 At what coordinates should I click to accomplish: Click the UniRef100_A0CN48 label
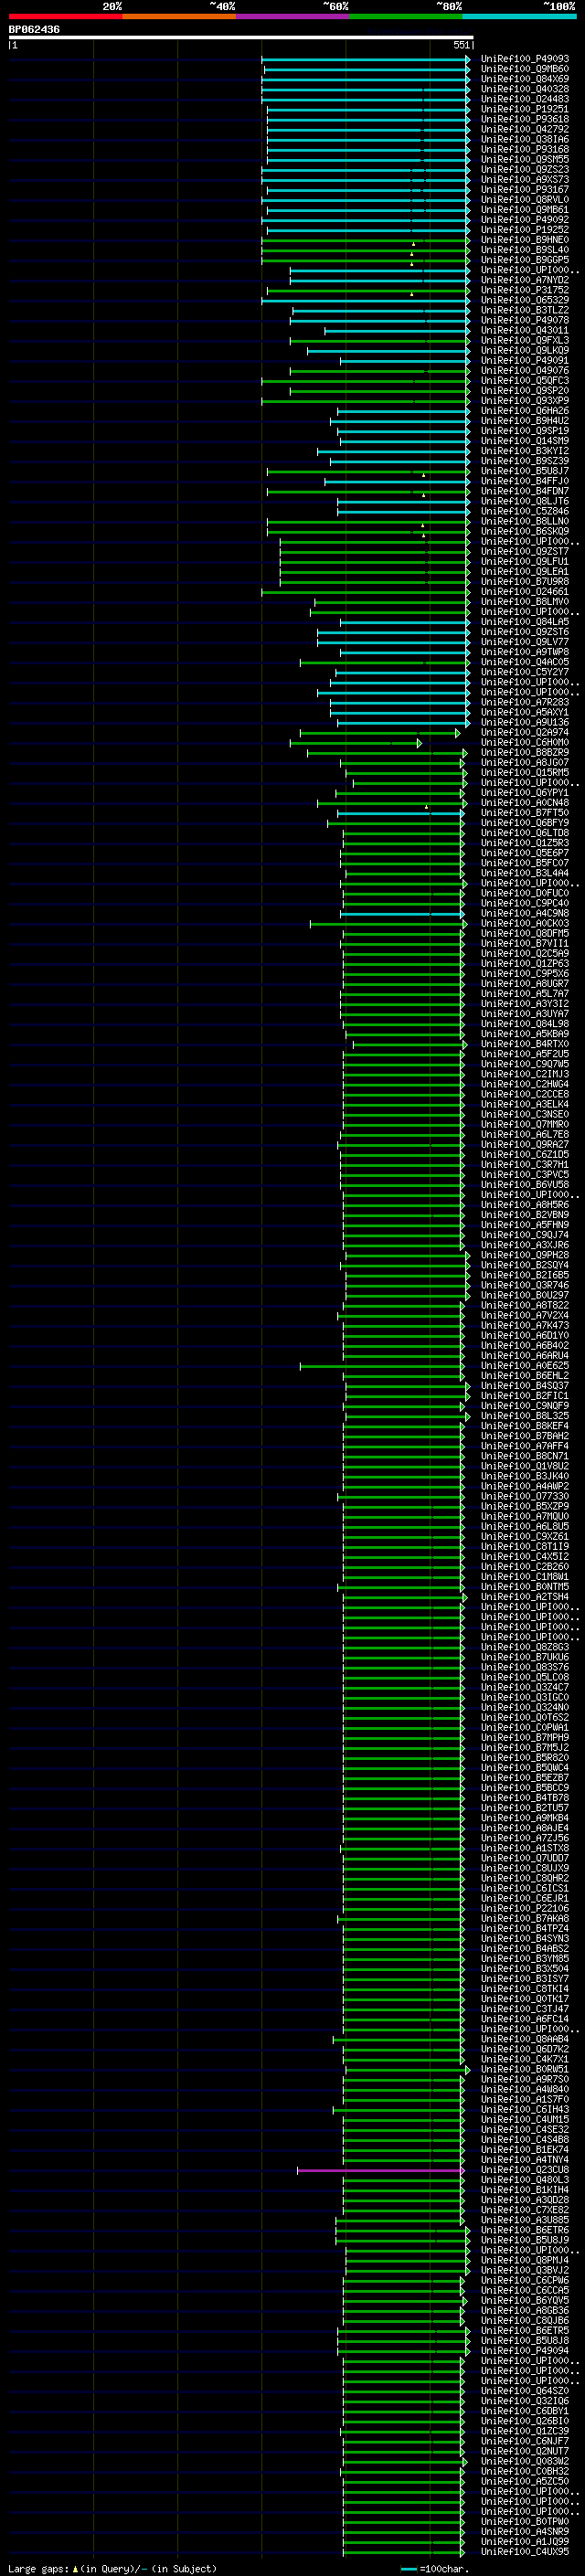524,803
